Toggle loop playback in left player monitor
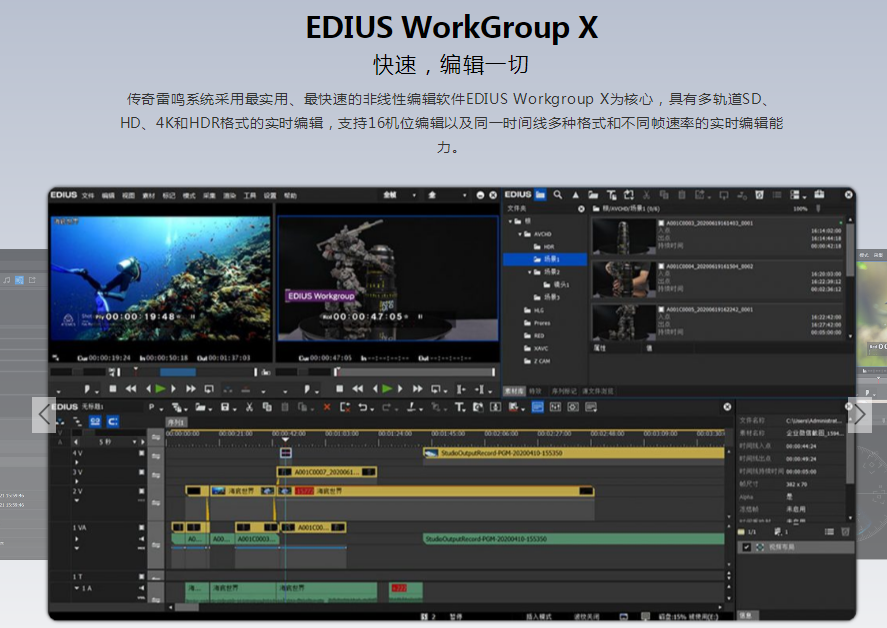Screen dimensions: 887x628 pos(209,389)
